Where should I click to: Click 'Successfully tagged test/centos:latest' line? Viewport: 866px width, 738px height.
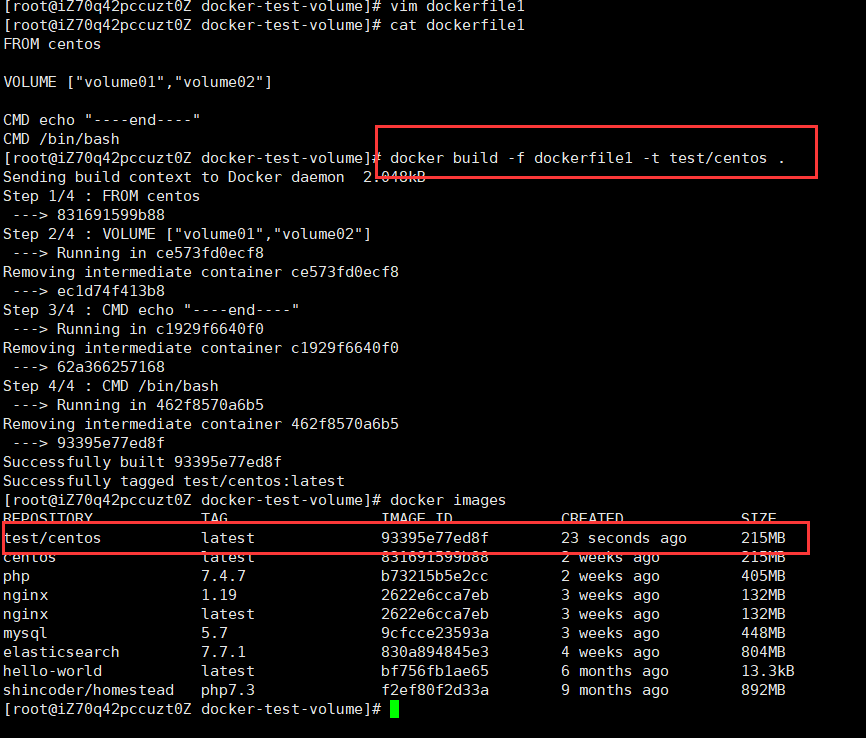[x=173, y=481]
